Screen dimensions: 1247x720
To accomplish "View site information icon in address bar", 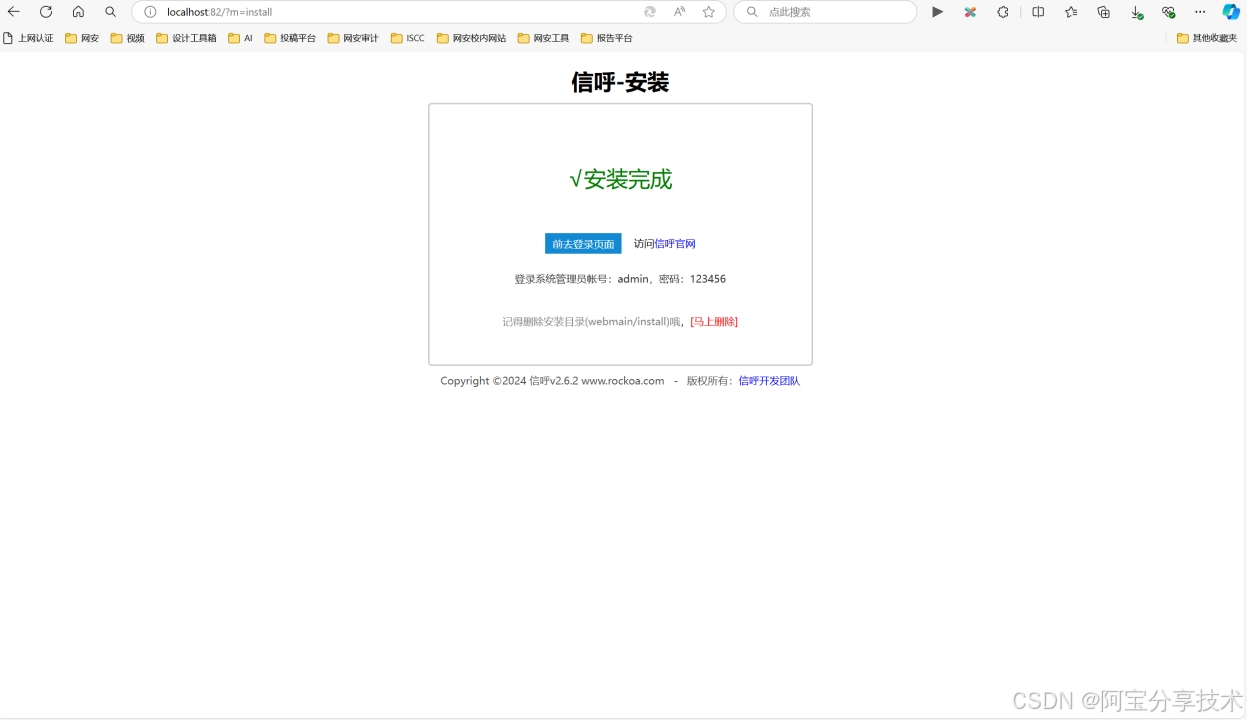I will point(150,12).
